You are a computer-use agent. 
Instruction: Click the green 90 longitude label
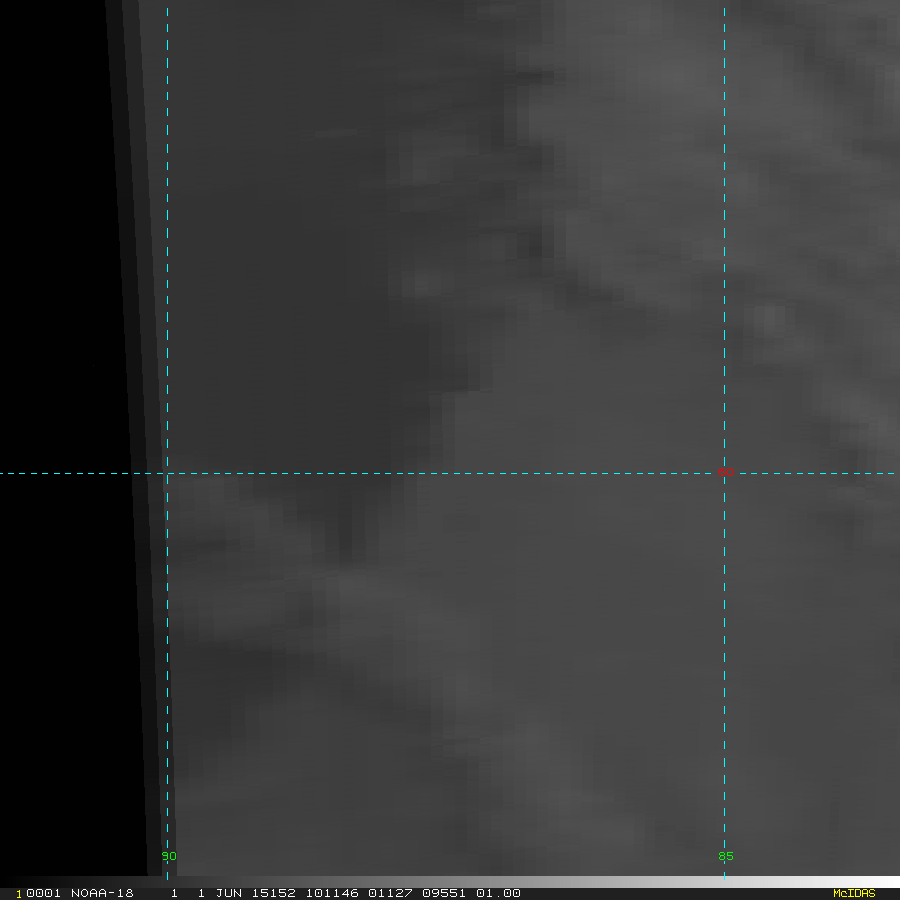click(169, 856)
